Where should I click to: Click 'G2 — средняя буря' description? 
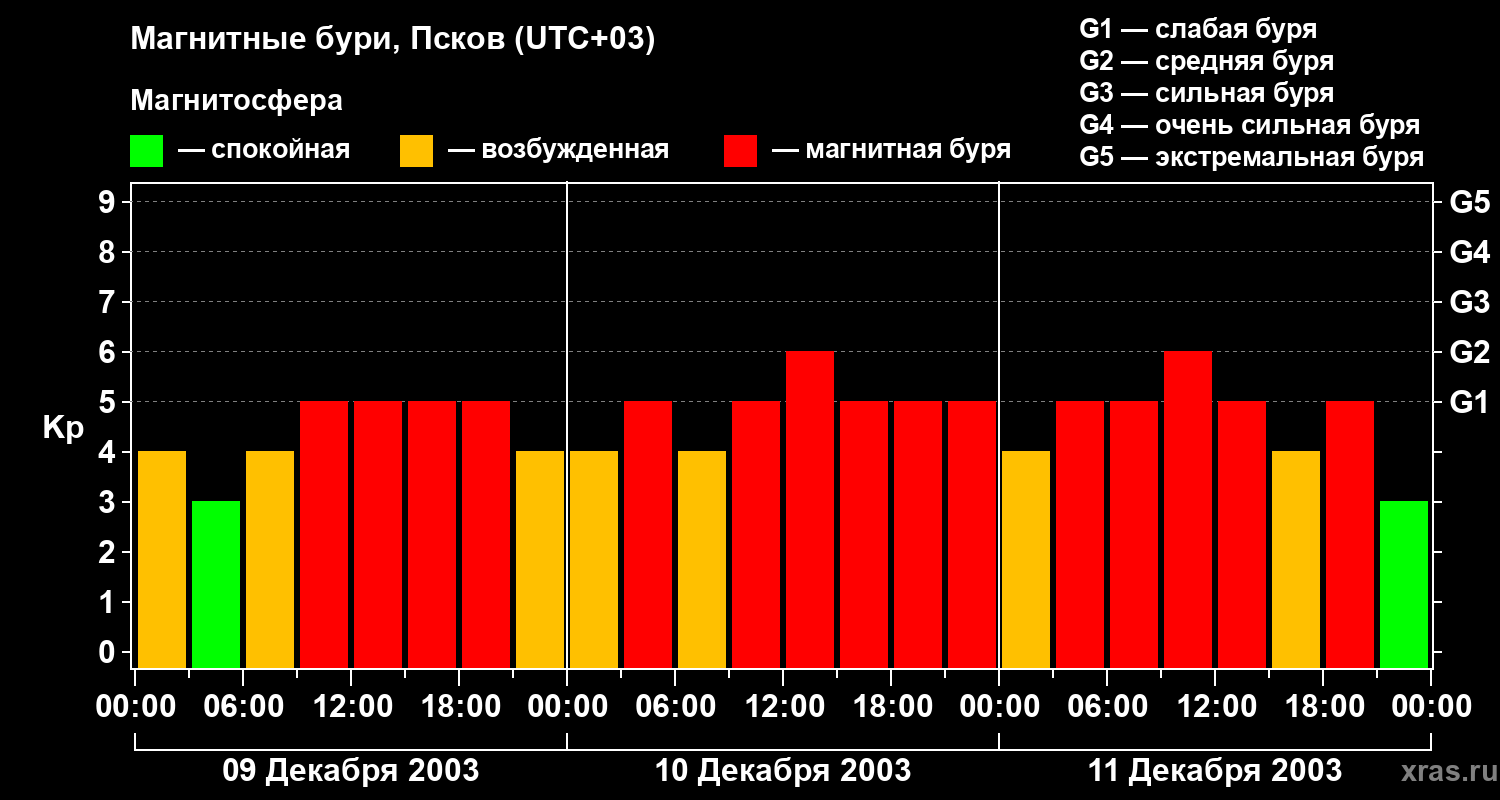(x=1207, y=61)
